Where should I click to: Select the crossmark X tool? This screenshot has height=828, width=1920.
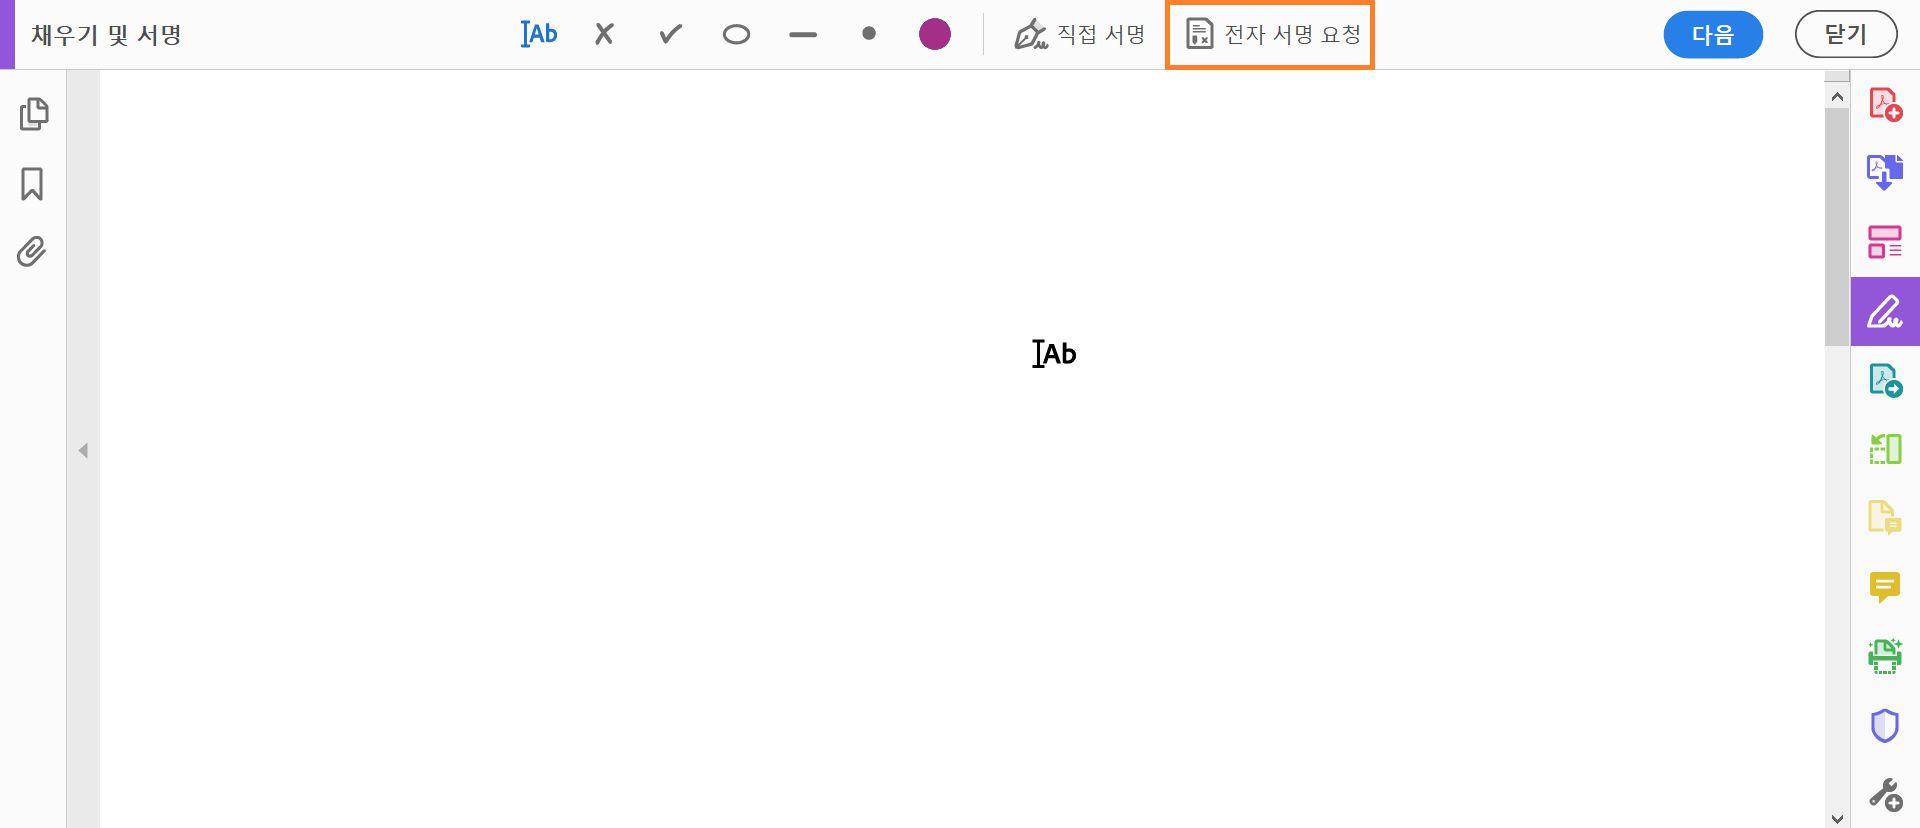(x=604, y=34)
